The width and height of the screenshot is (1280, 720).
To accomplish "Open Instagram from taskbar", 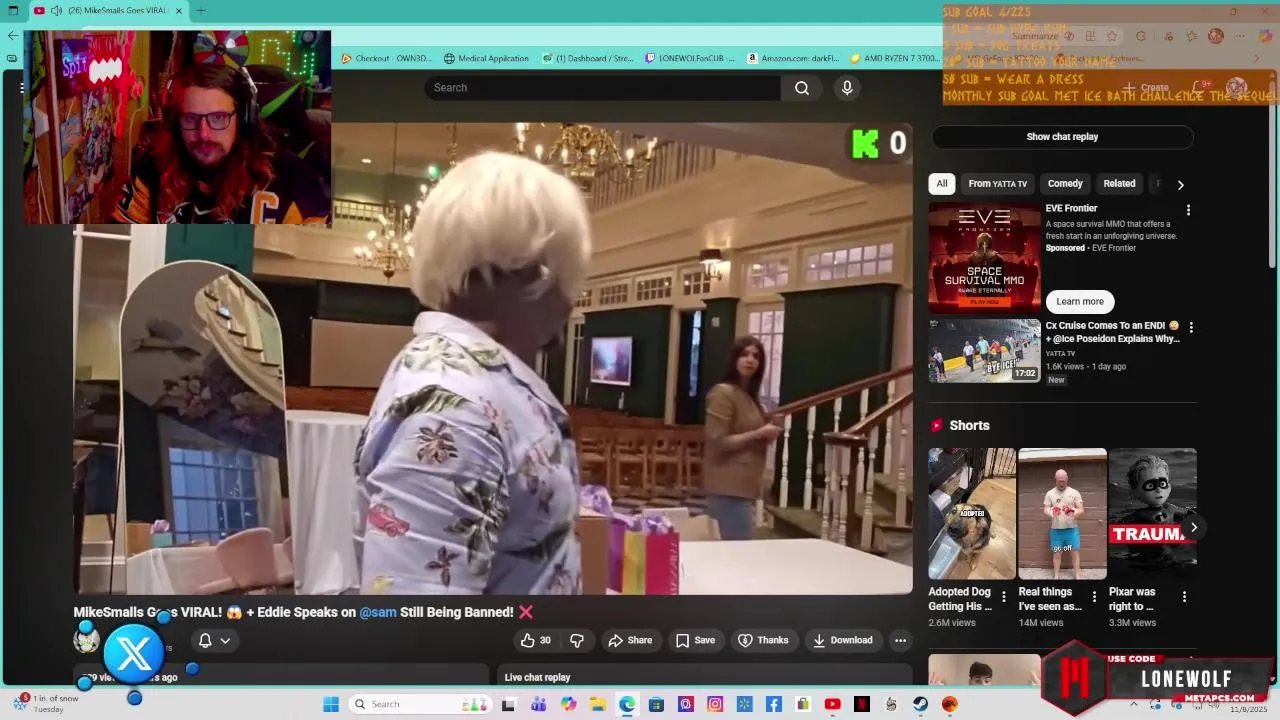I will coord(715,704).
